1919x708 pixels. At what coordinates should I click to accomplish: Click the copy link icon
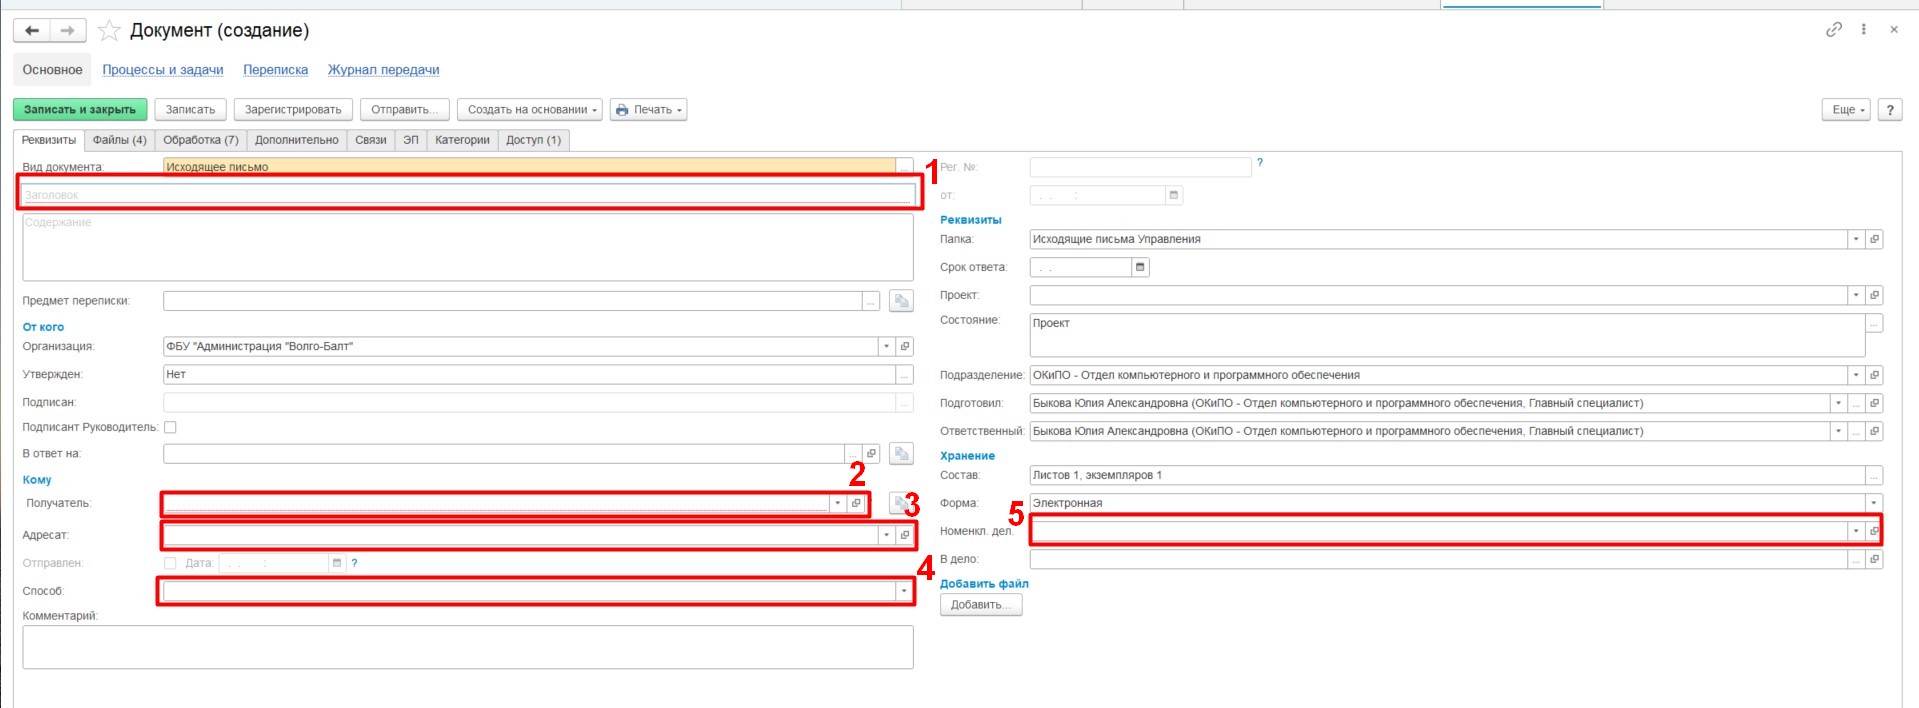(x=1833, y=30)
